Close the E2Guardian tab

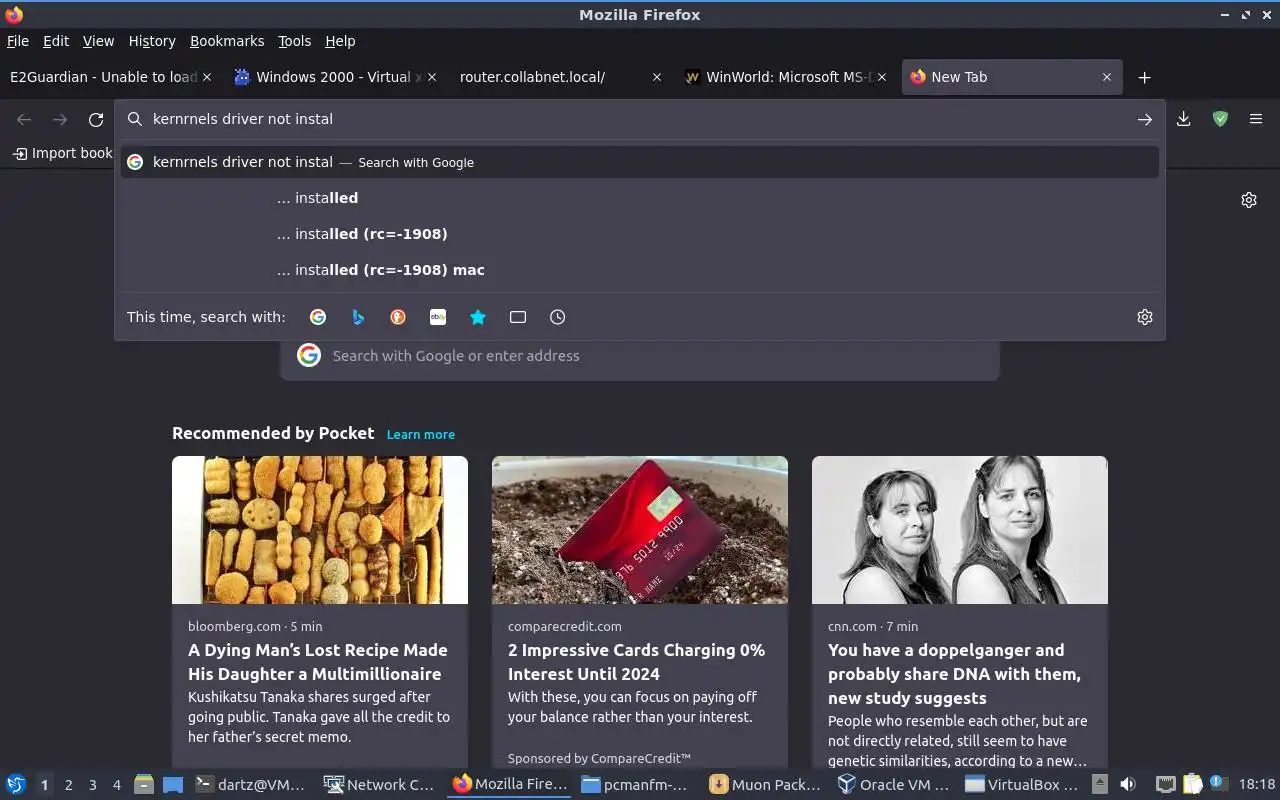(207, 77)
